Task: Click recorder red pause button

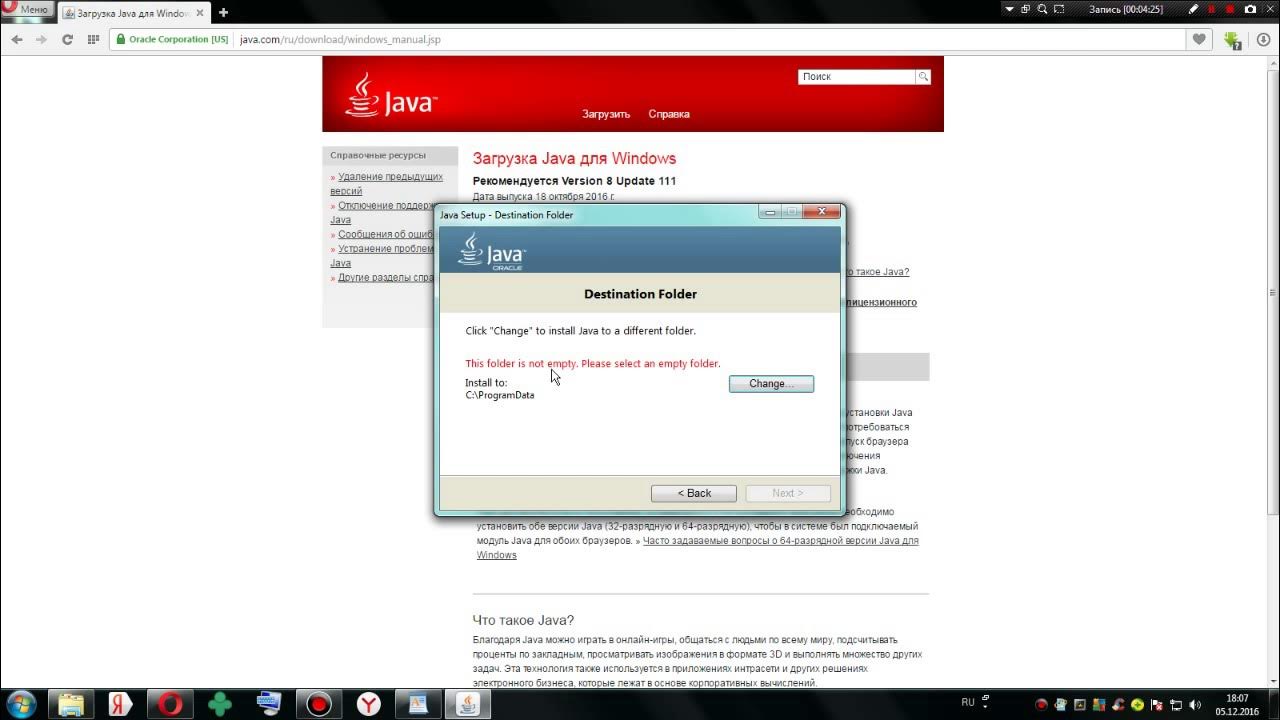Action: point(1211,9)
